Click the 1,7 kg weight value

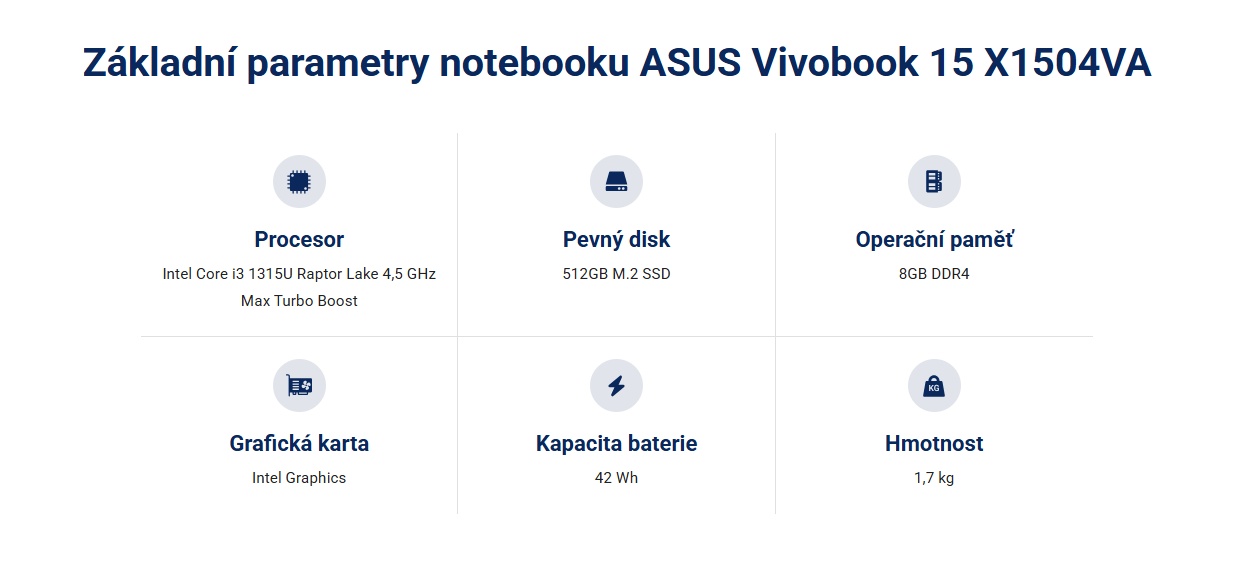(x=934, y=478)
